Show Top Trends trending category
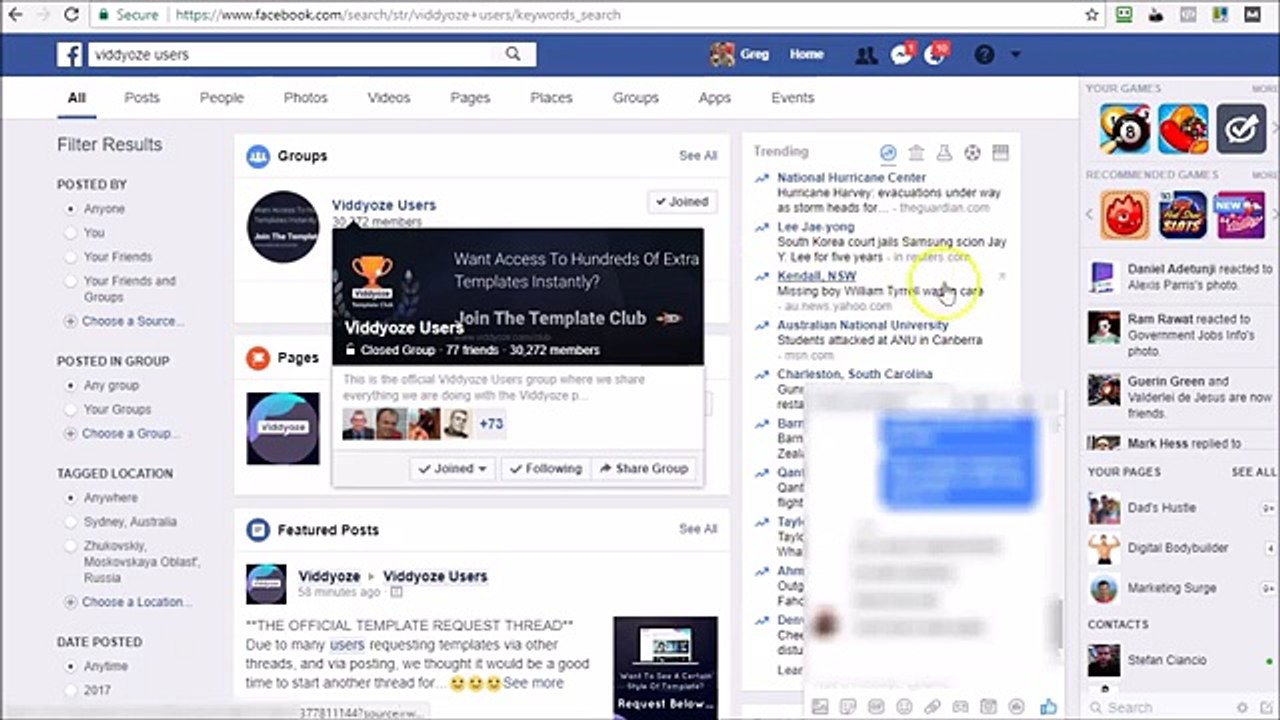1280x720 pixels. click(888, 152)
